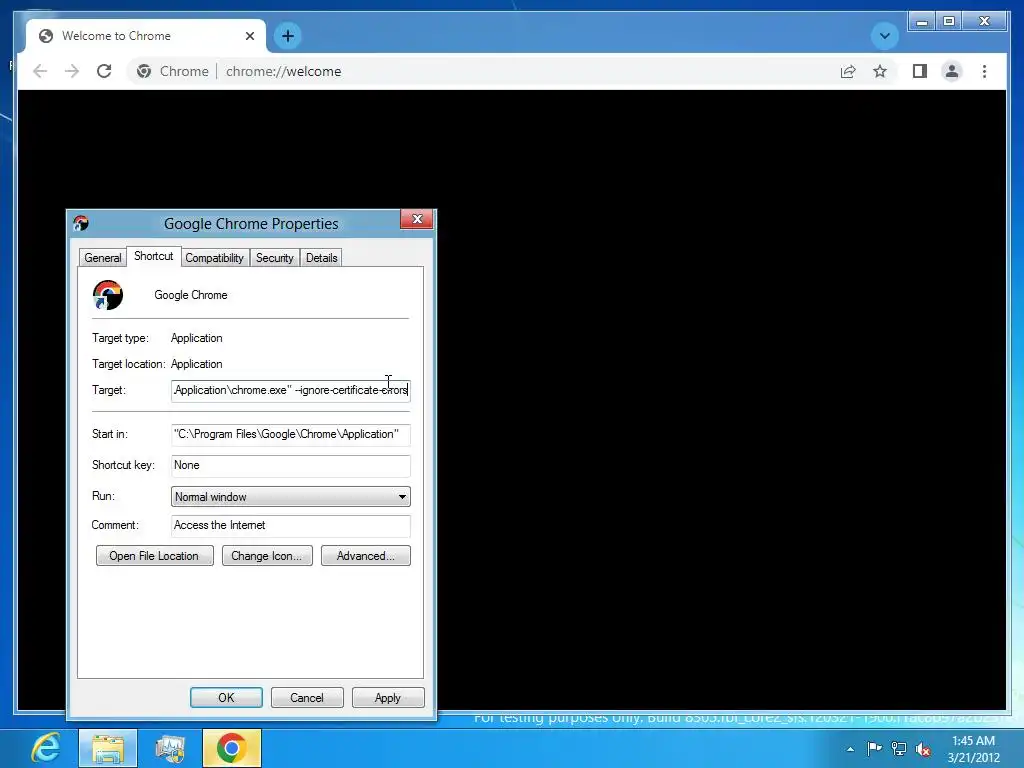Expand the Run Normal window dropdown

pyautogui.click(x=291, y=497)
